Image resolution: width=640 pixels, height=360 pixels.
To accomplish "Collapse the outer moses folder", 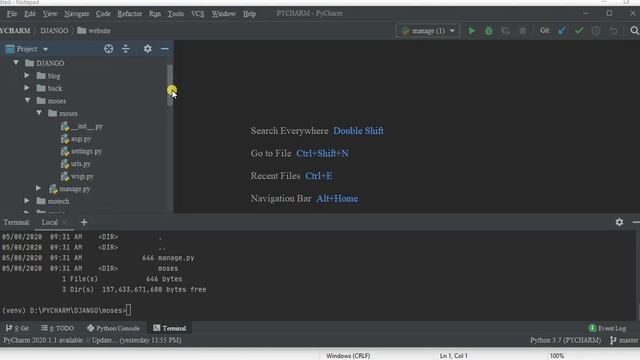I will [27, 100].
